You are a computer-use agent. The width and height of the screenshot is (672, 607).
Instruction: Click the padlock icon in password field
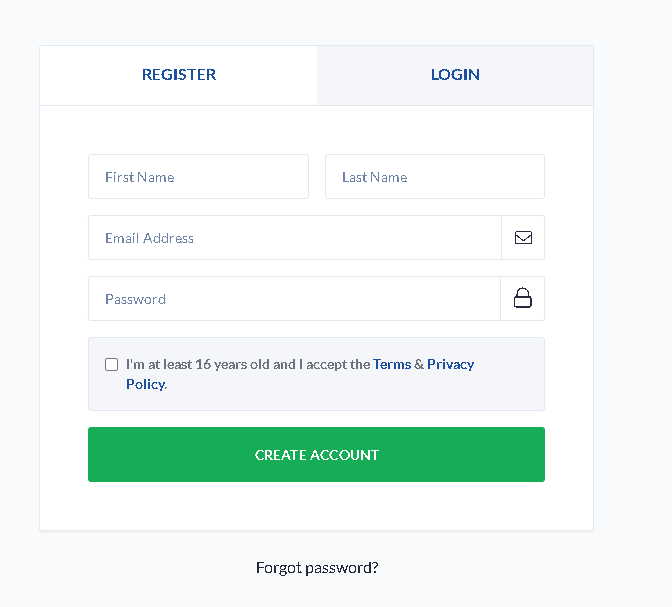pos(522,298)
